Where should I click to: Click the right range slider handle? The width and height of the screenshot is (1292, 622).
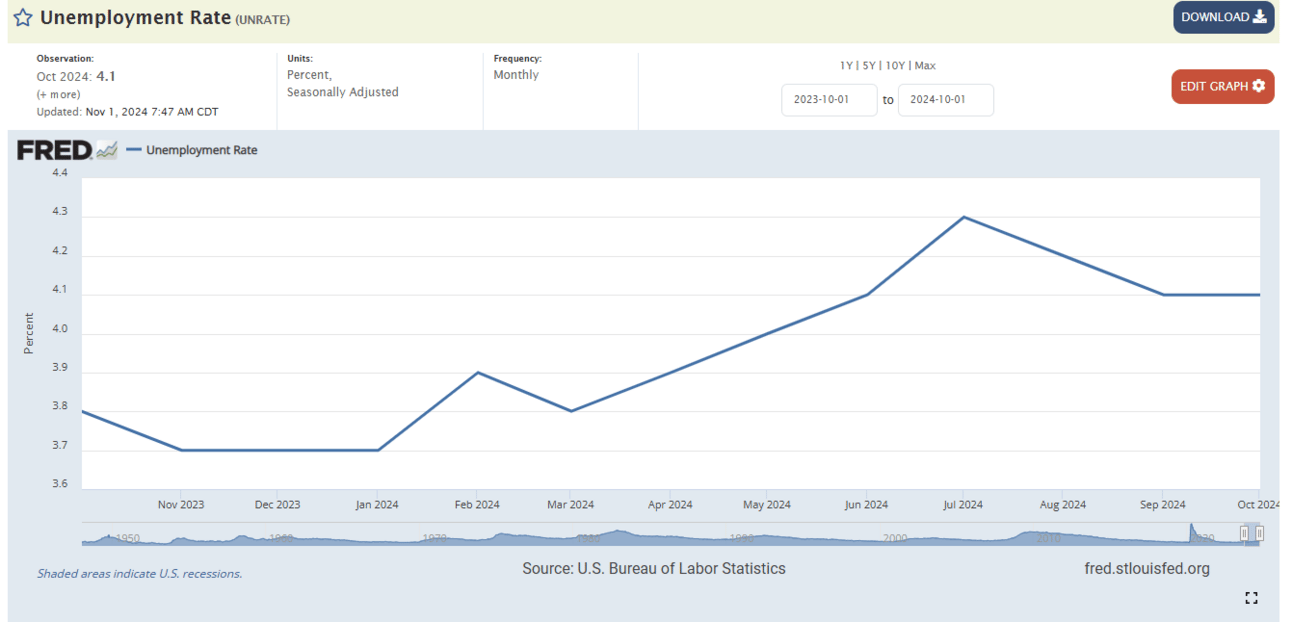(x=1259, y=534)
